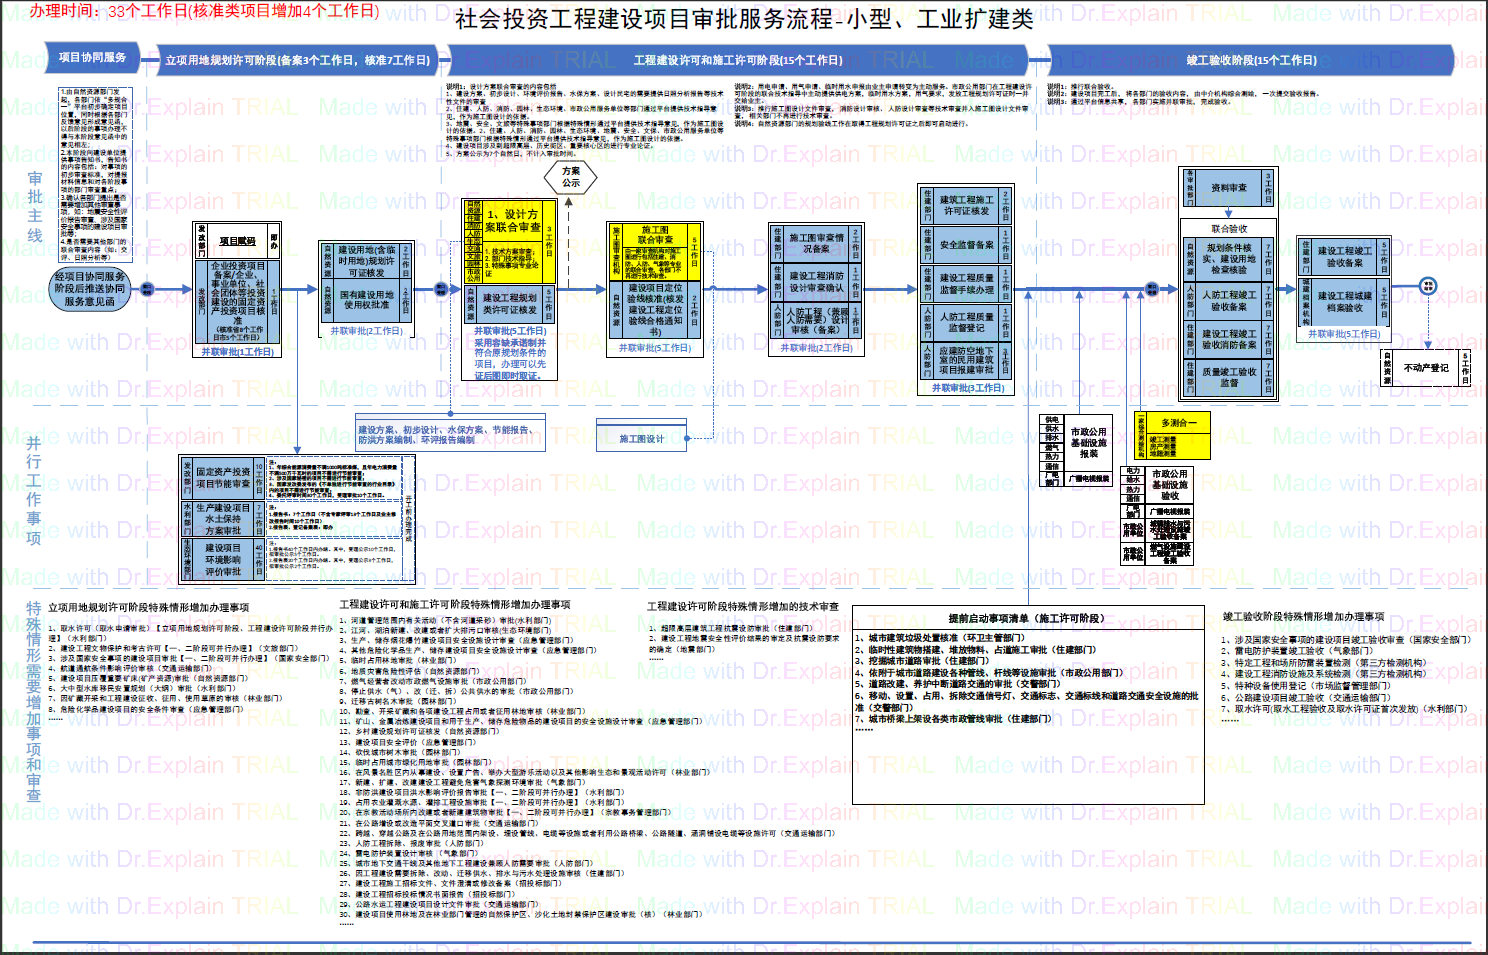Click the 方案公示 hexagon node
This screenshot has width=1488, height=955.
[571, 178]
